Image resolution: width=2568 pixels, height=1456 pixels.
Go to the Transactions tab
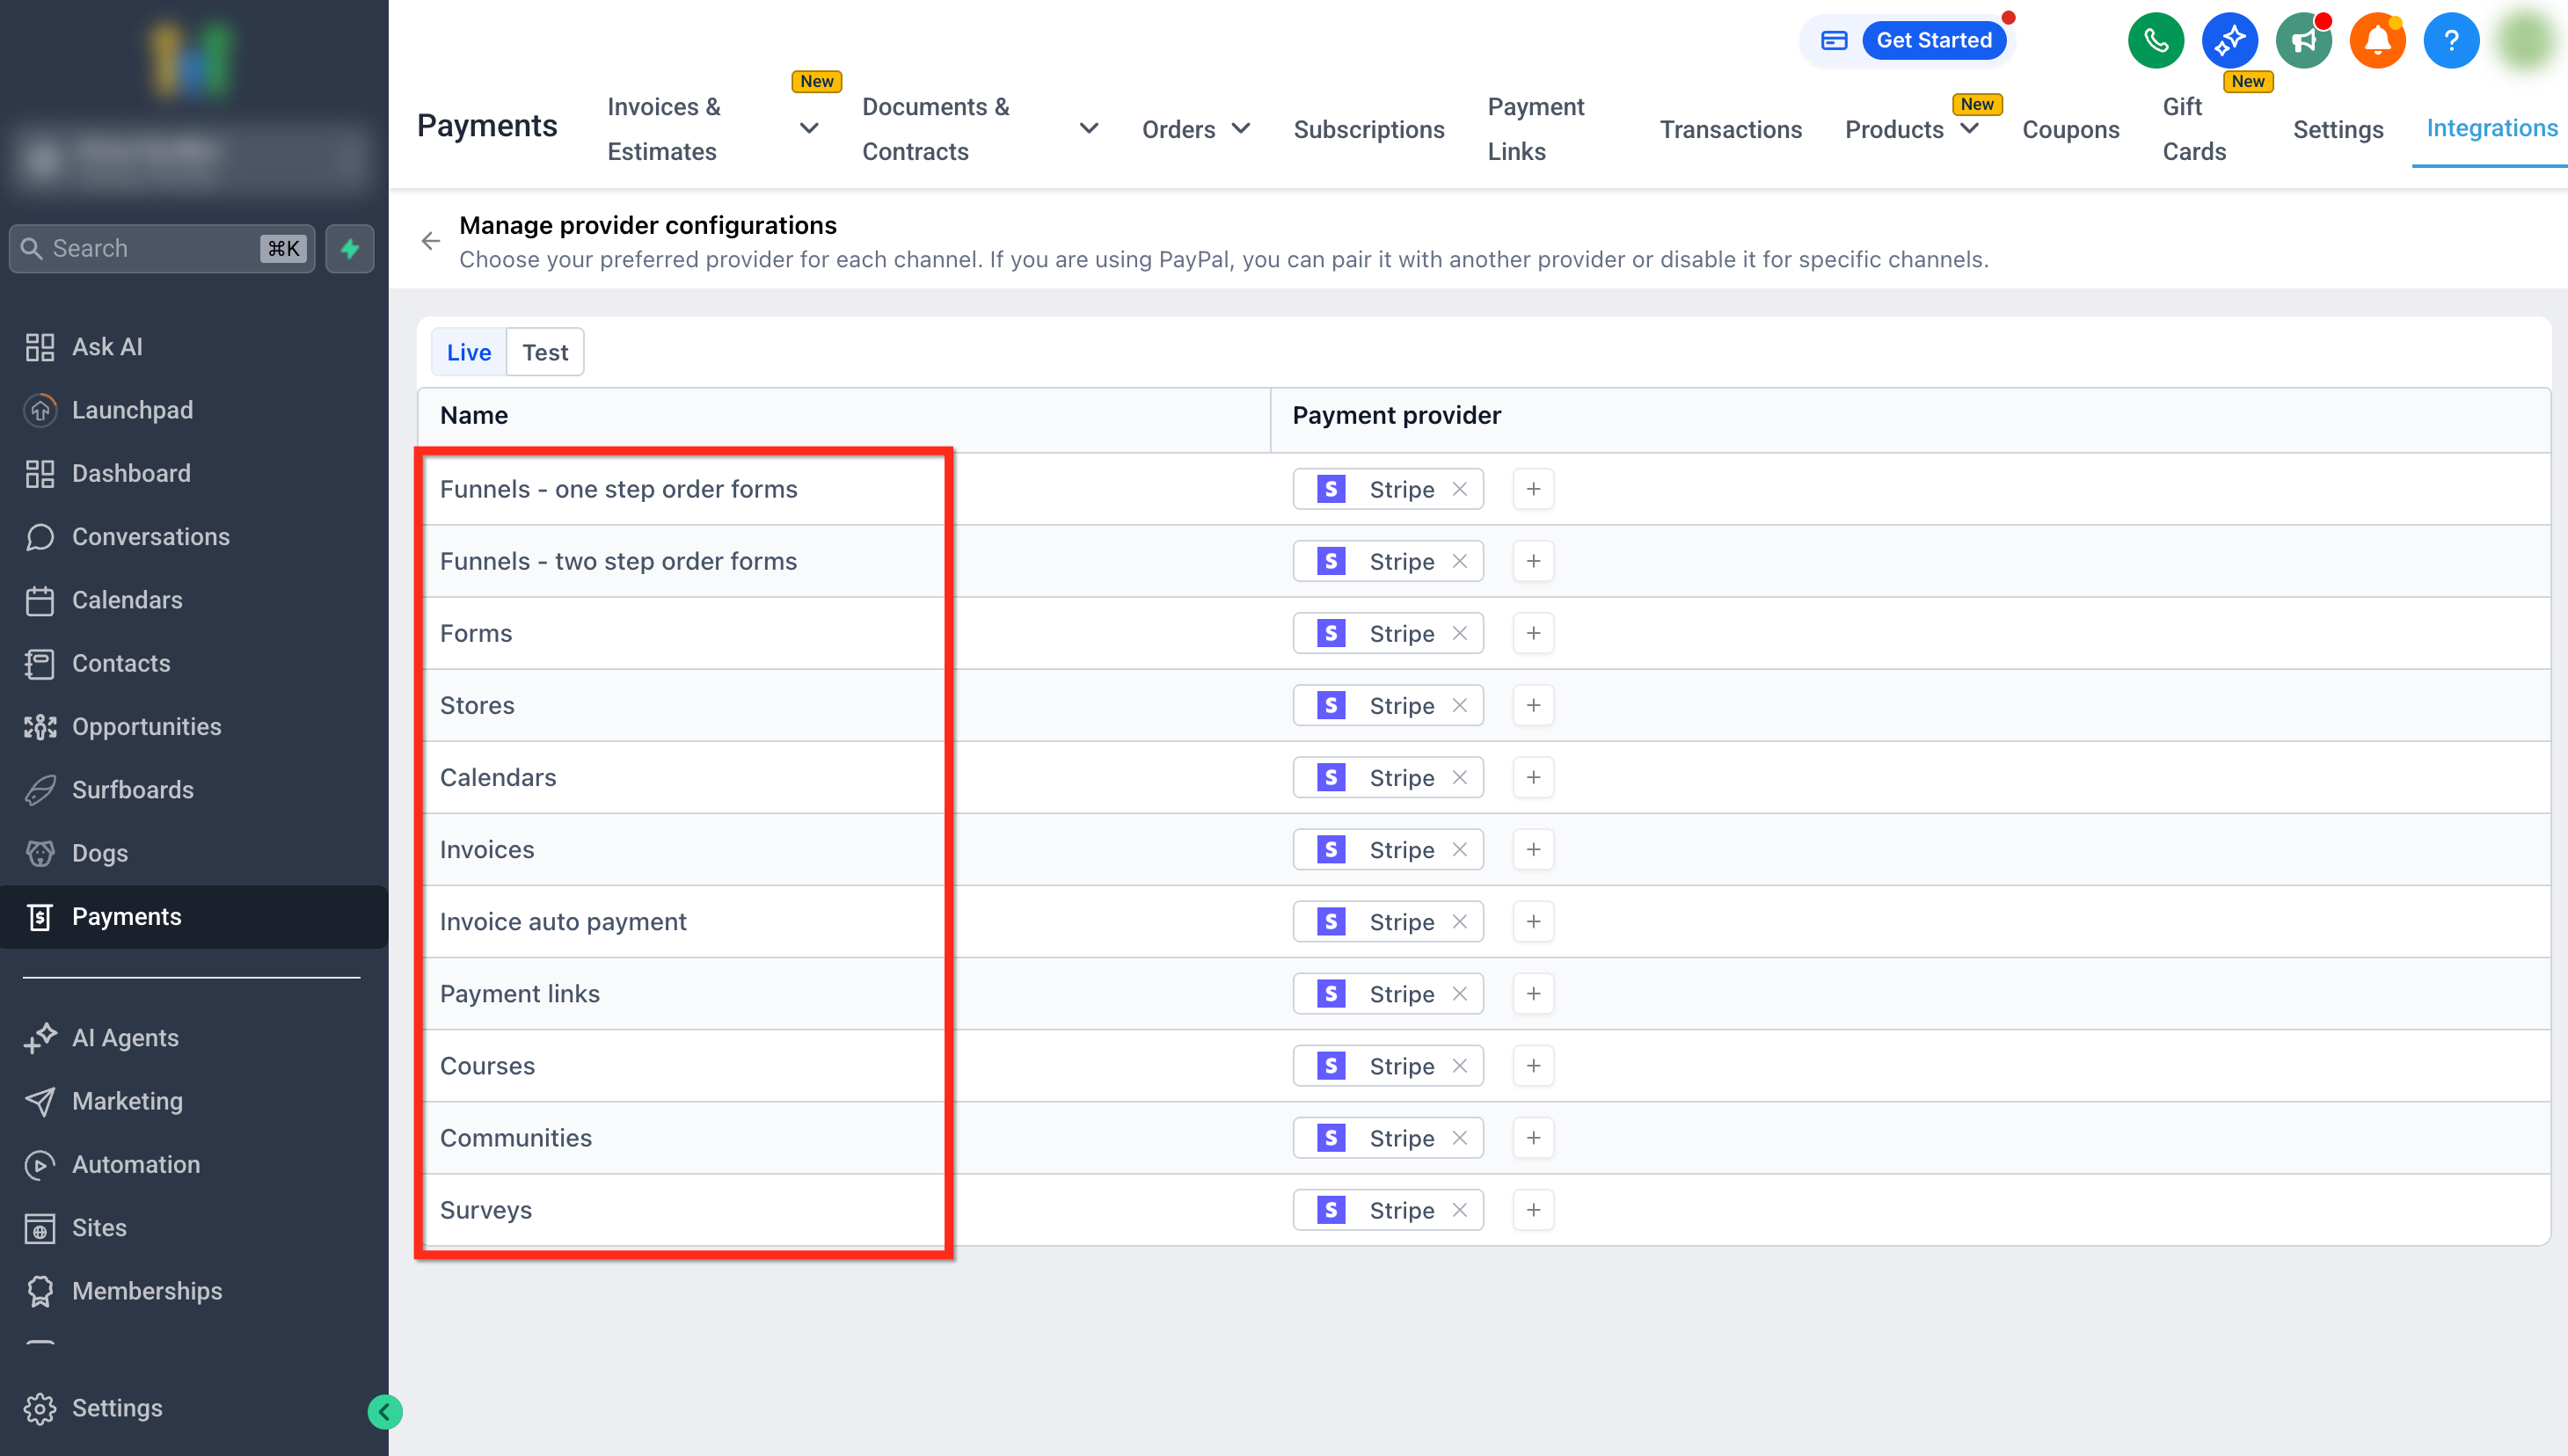tap(1730, 129)
